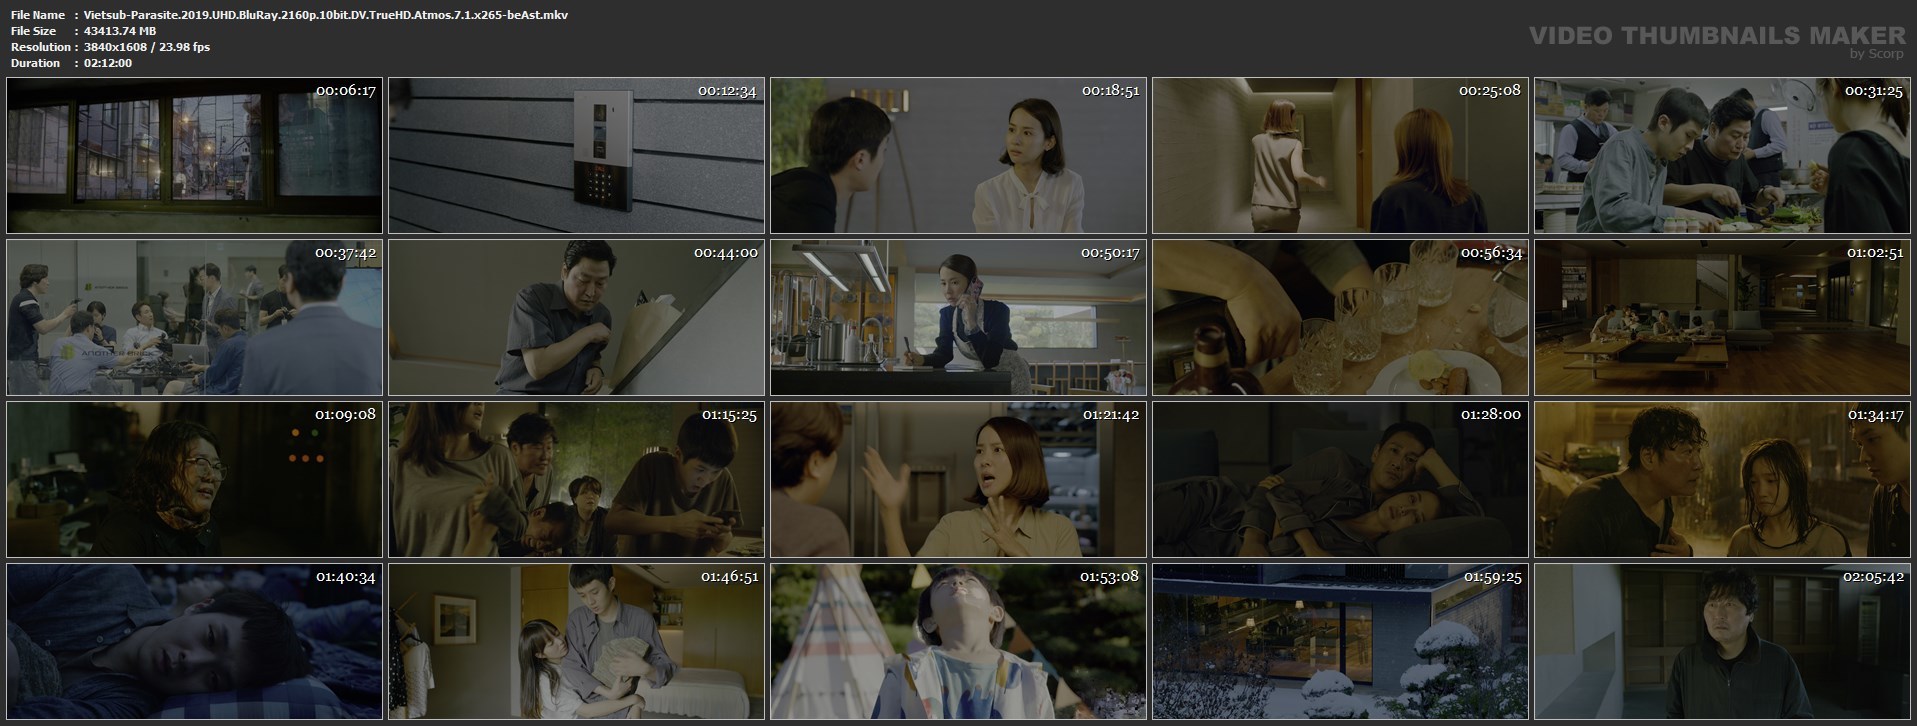
Task: Pick the frame stamped 01:40:34
Action: click(194, 641)
